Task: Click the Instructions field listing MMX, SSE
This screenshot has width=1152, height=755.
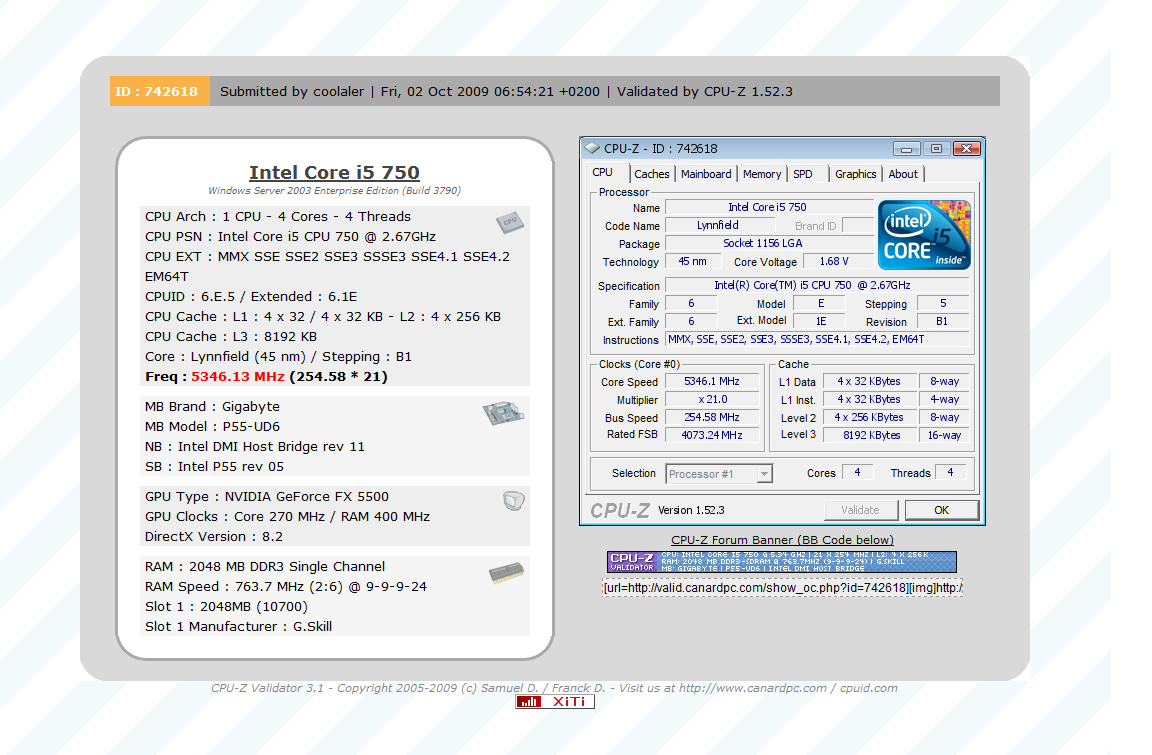Action: point(817,339)
